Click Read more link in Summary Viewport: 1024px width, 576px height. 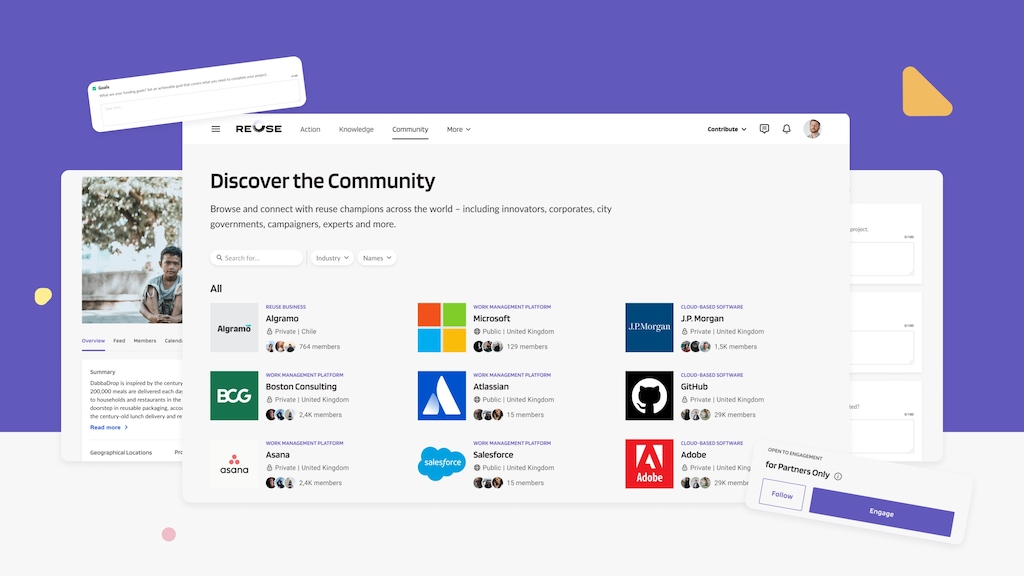[108, 427]
